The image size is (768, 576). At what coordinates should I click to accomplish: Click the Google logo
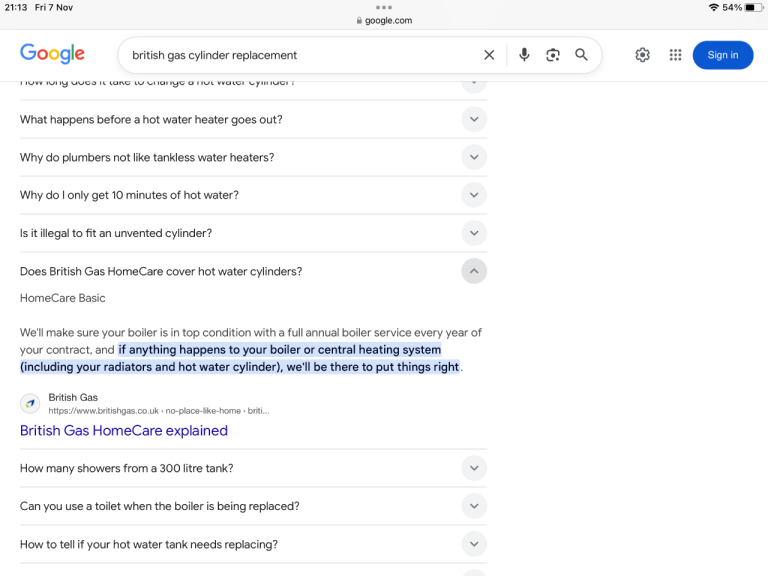pos(52,54)
